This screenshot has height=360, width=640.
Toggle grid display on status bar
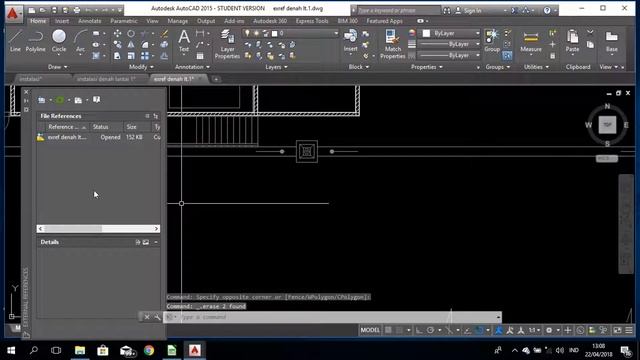tap(388, 330)
